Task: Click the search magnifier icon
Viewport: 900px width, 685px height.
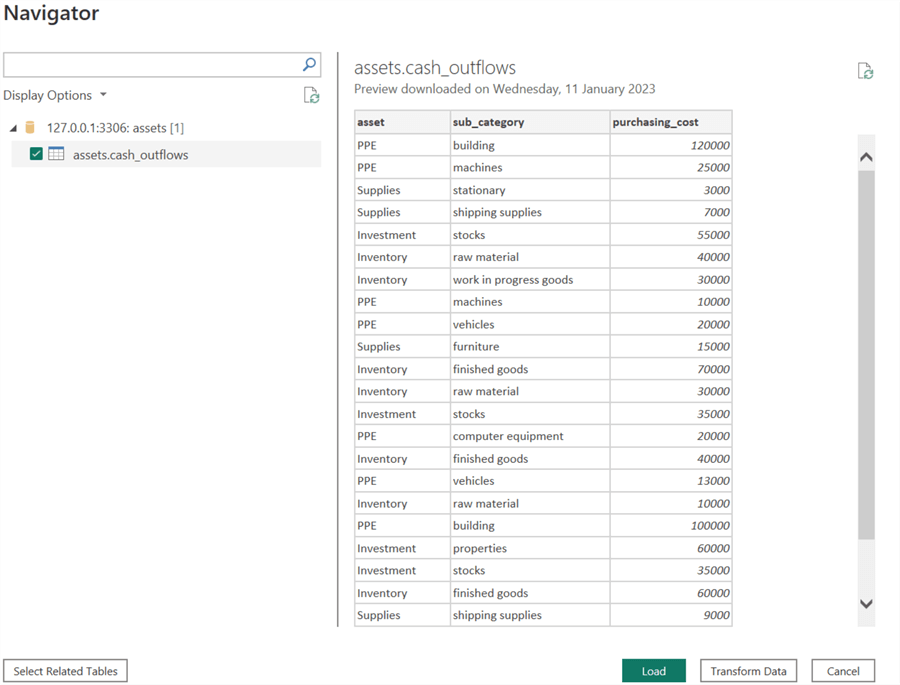Action: [x=309, y=65]
